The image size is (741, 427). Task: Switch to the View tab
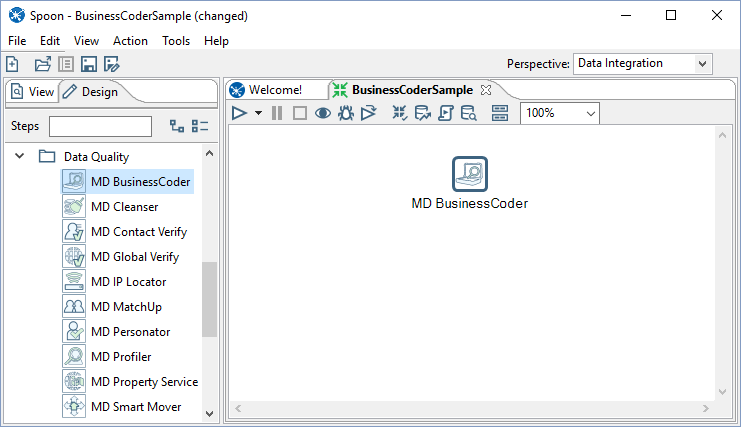point(32,92)
